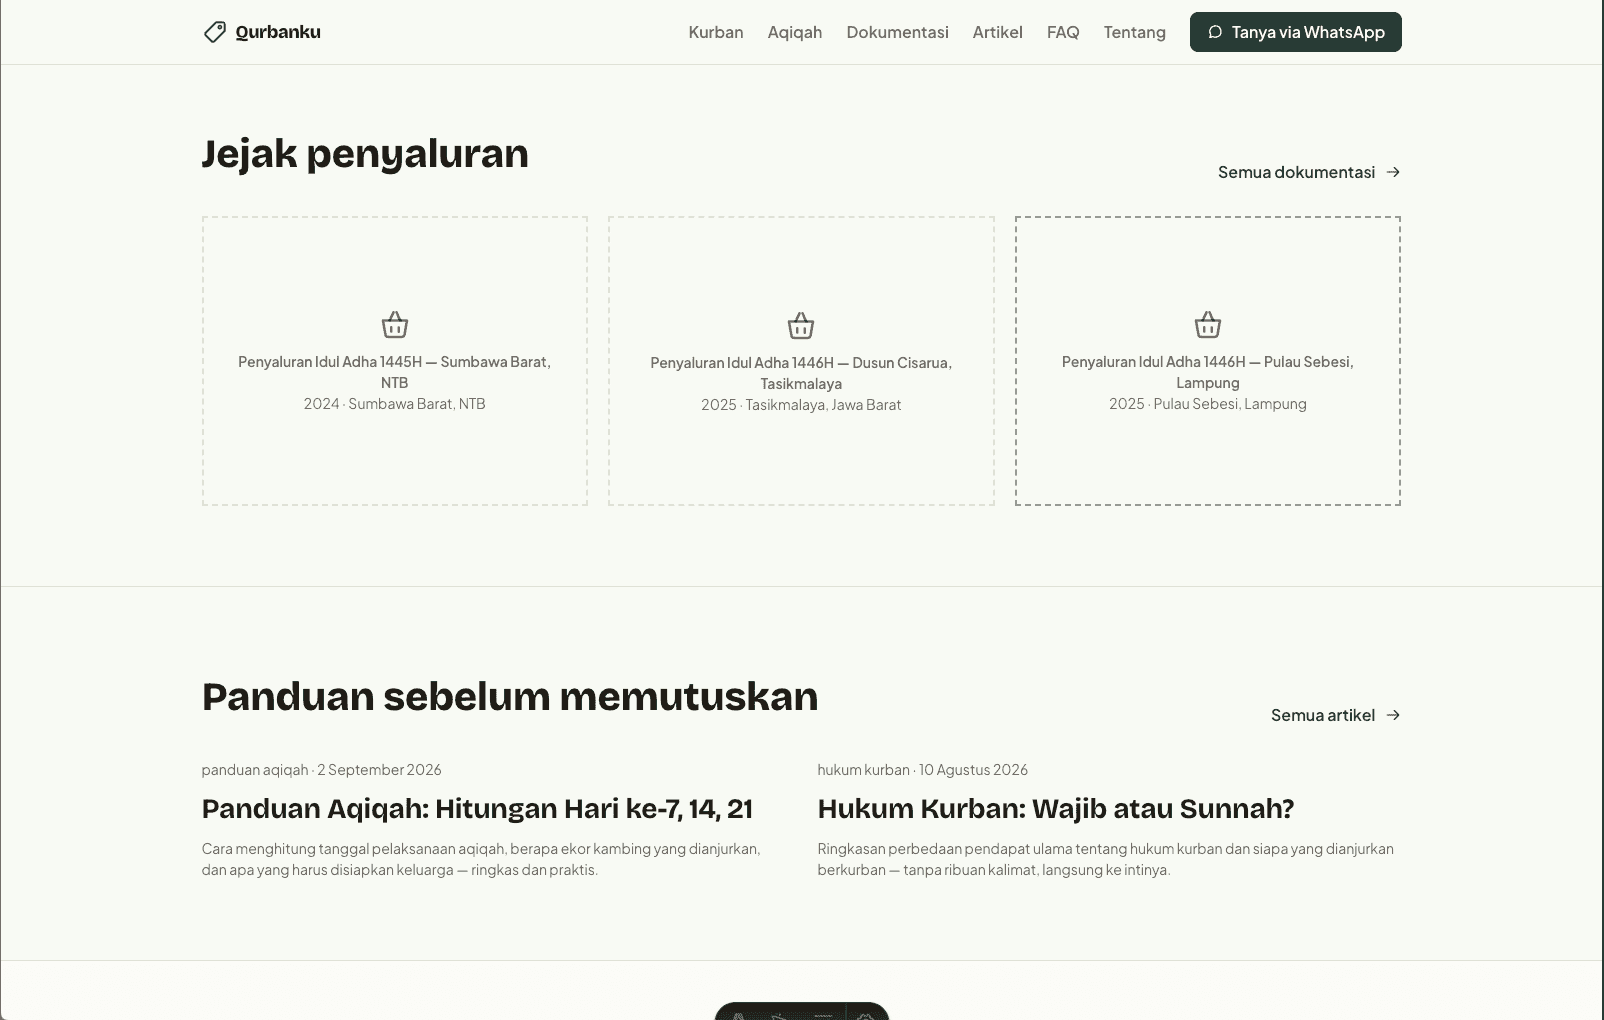Click '2024 · Sumbawa Barat, NTB' caption
The height and width of the screenshot is (1020, 1604).
(x=395, y=404)
